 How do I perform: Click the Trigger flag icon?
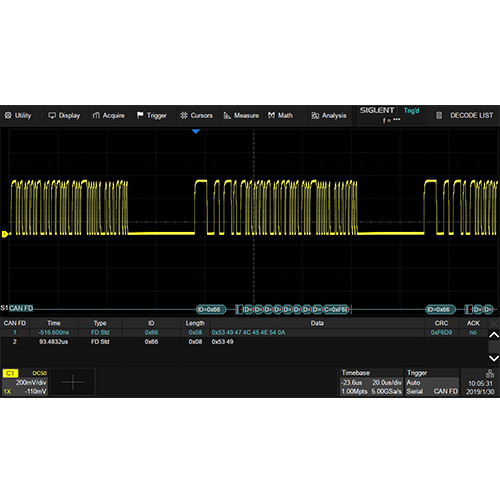(140, 115)
